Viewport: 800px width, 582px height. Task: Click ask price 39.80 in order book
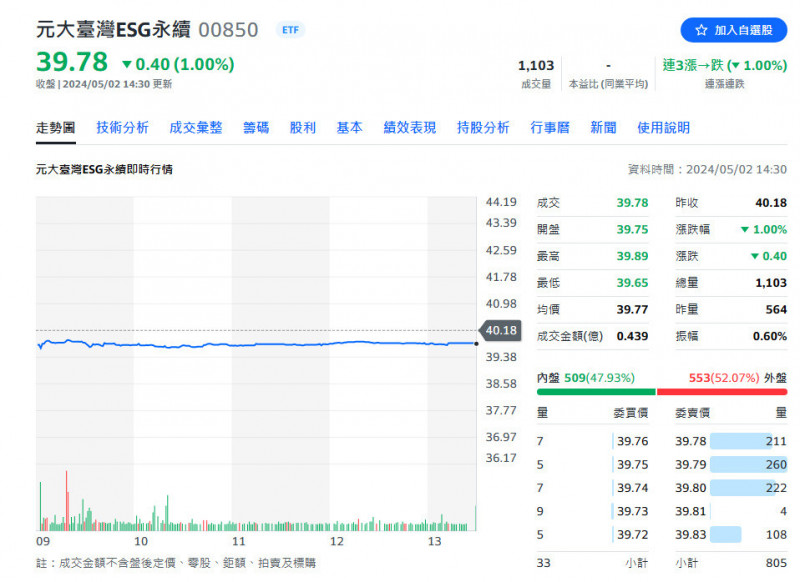691,488
